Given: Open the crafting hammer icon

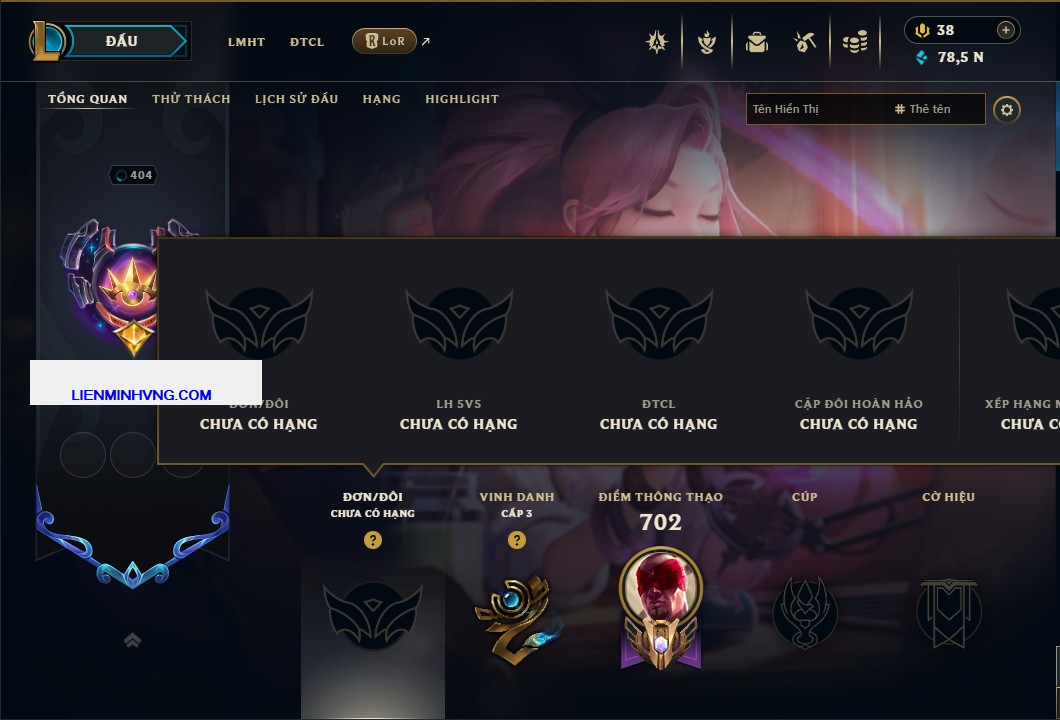Looking at the screenshot, I should pyautogui.click(x=804, y=43).
